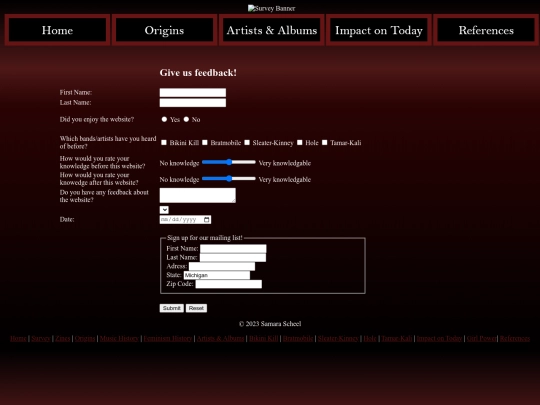Open Artists & Albums navigation tab
The image size is (540, 405).
[x=271, y=30]
